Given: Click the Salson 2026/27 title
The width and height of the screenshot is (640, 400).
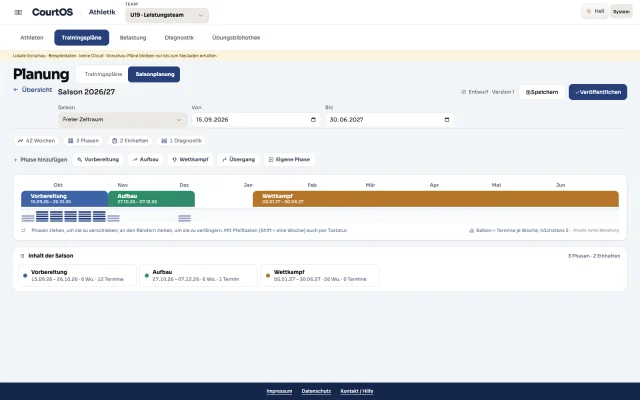Looking at the screenshot, I should tap(86, 92).
